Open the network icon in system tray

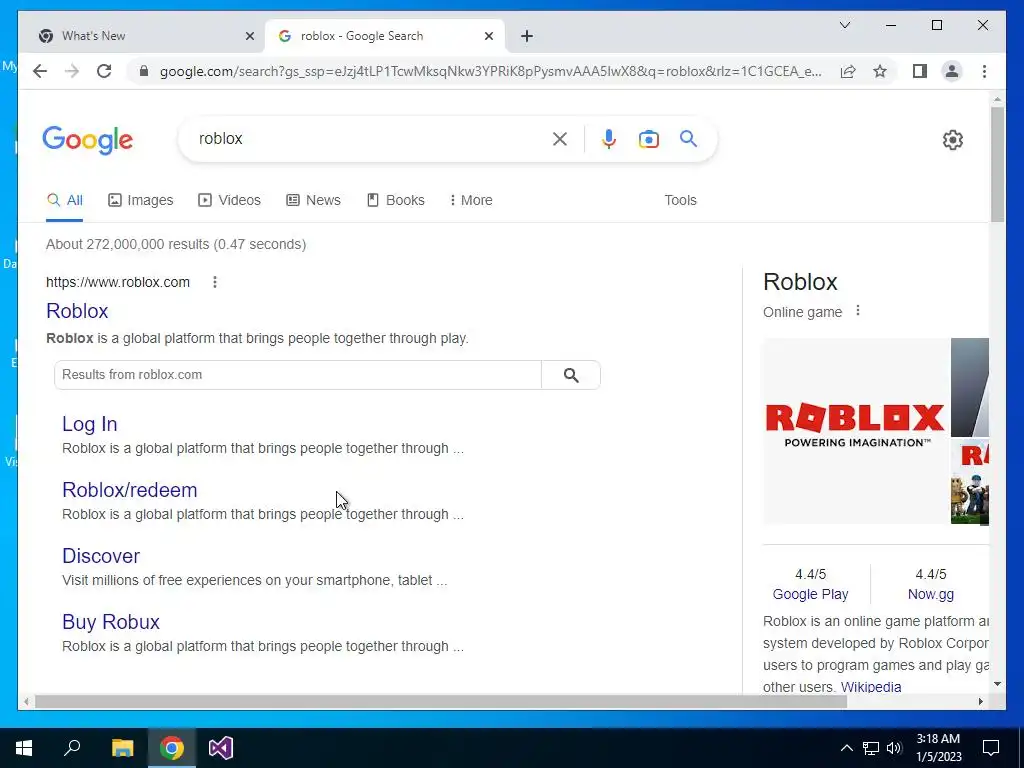coord(871,748)
